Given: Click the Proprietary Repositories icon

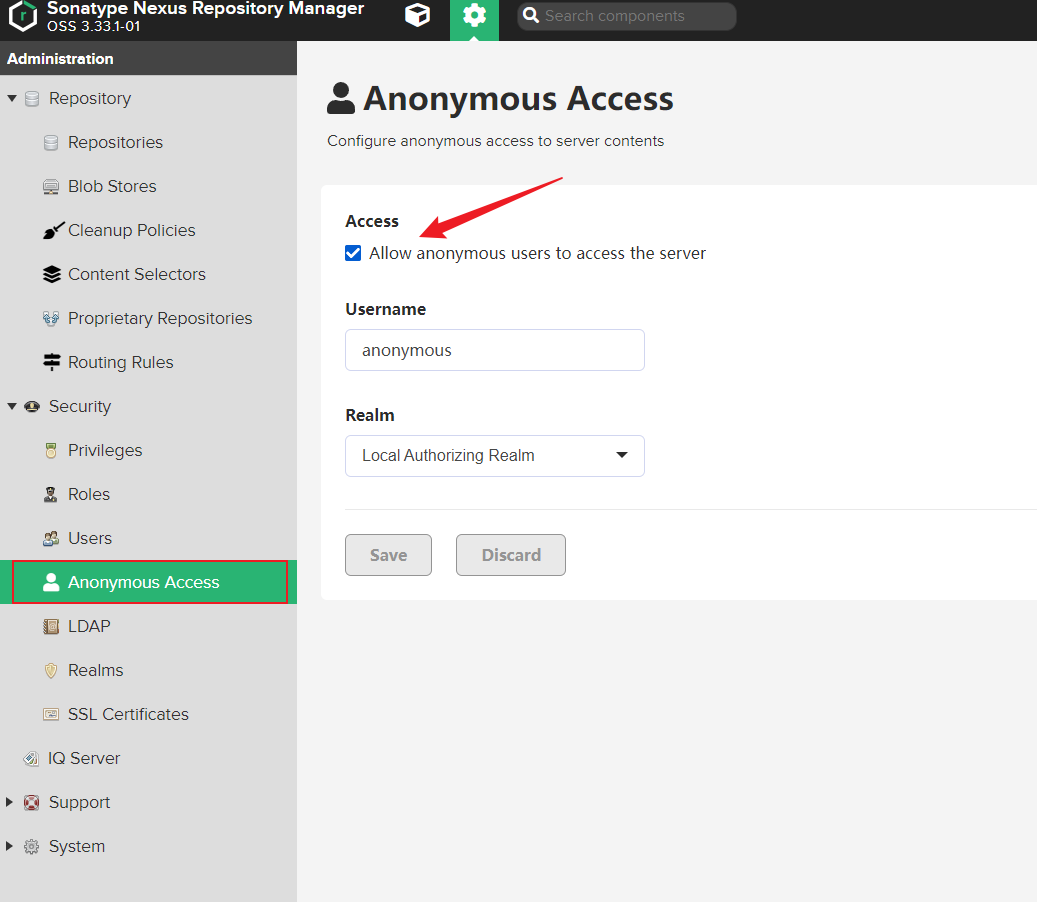Looking at the screenshot, I should [x=51, y=319].
